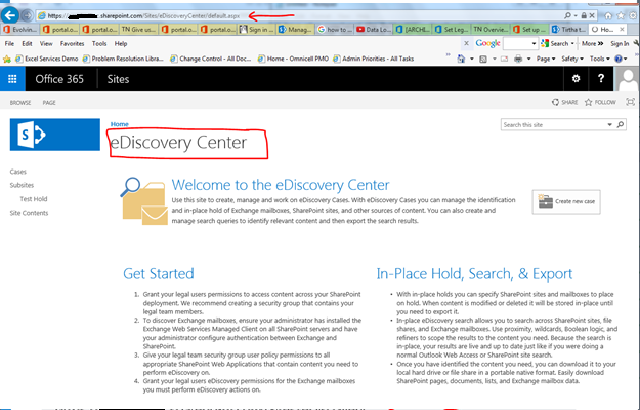
Task: Switch to the Set Leg... browser tab
Action: tap(451, 29)
